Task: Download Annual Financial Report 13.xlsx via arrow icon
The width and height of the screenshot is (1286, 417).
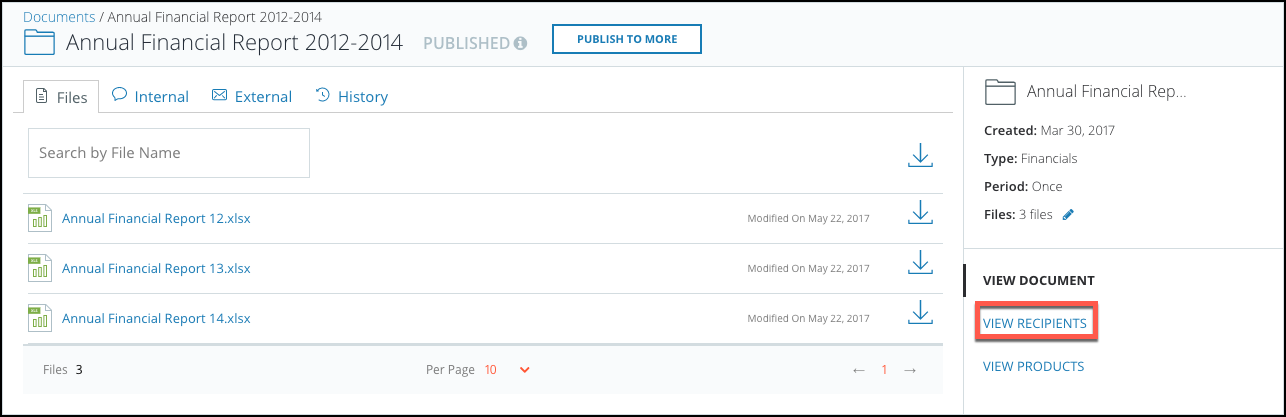Action: click(x=920, y=264)
